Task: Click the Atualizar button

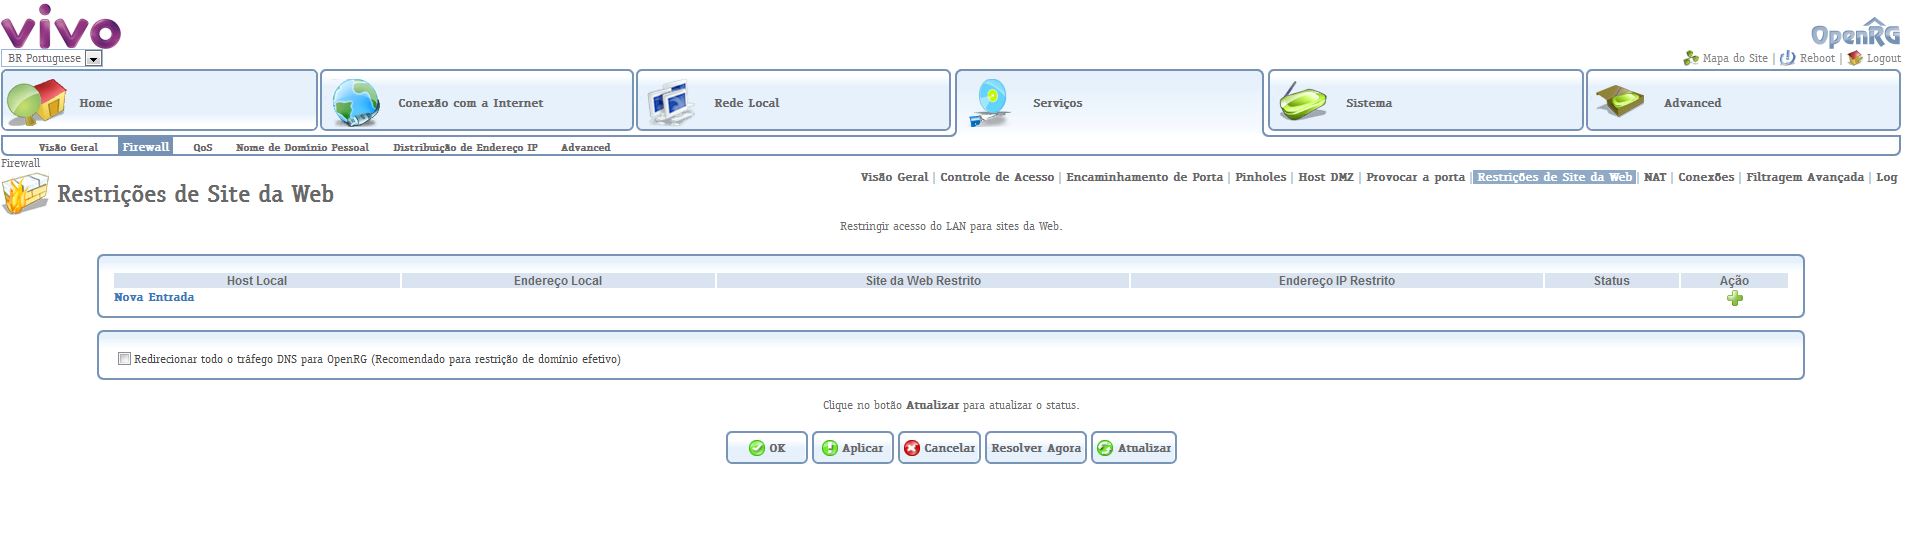Action: tap(1134, 448)
